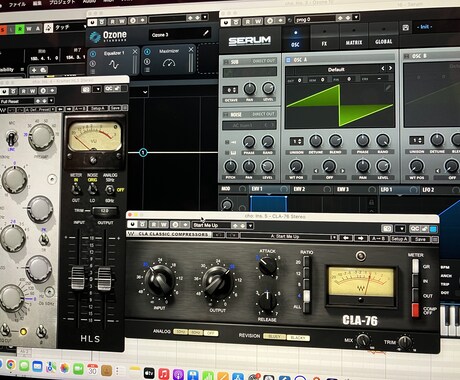Image resolution: width=460 pixels, height=380 pixels.
Task: Select CLA-76 ratio 20 button
Action: click(x=306, y=263)
